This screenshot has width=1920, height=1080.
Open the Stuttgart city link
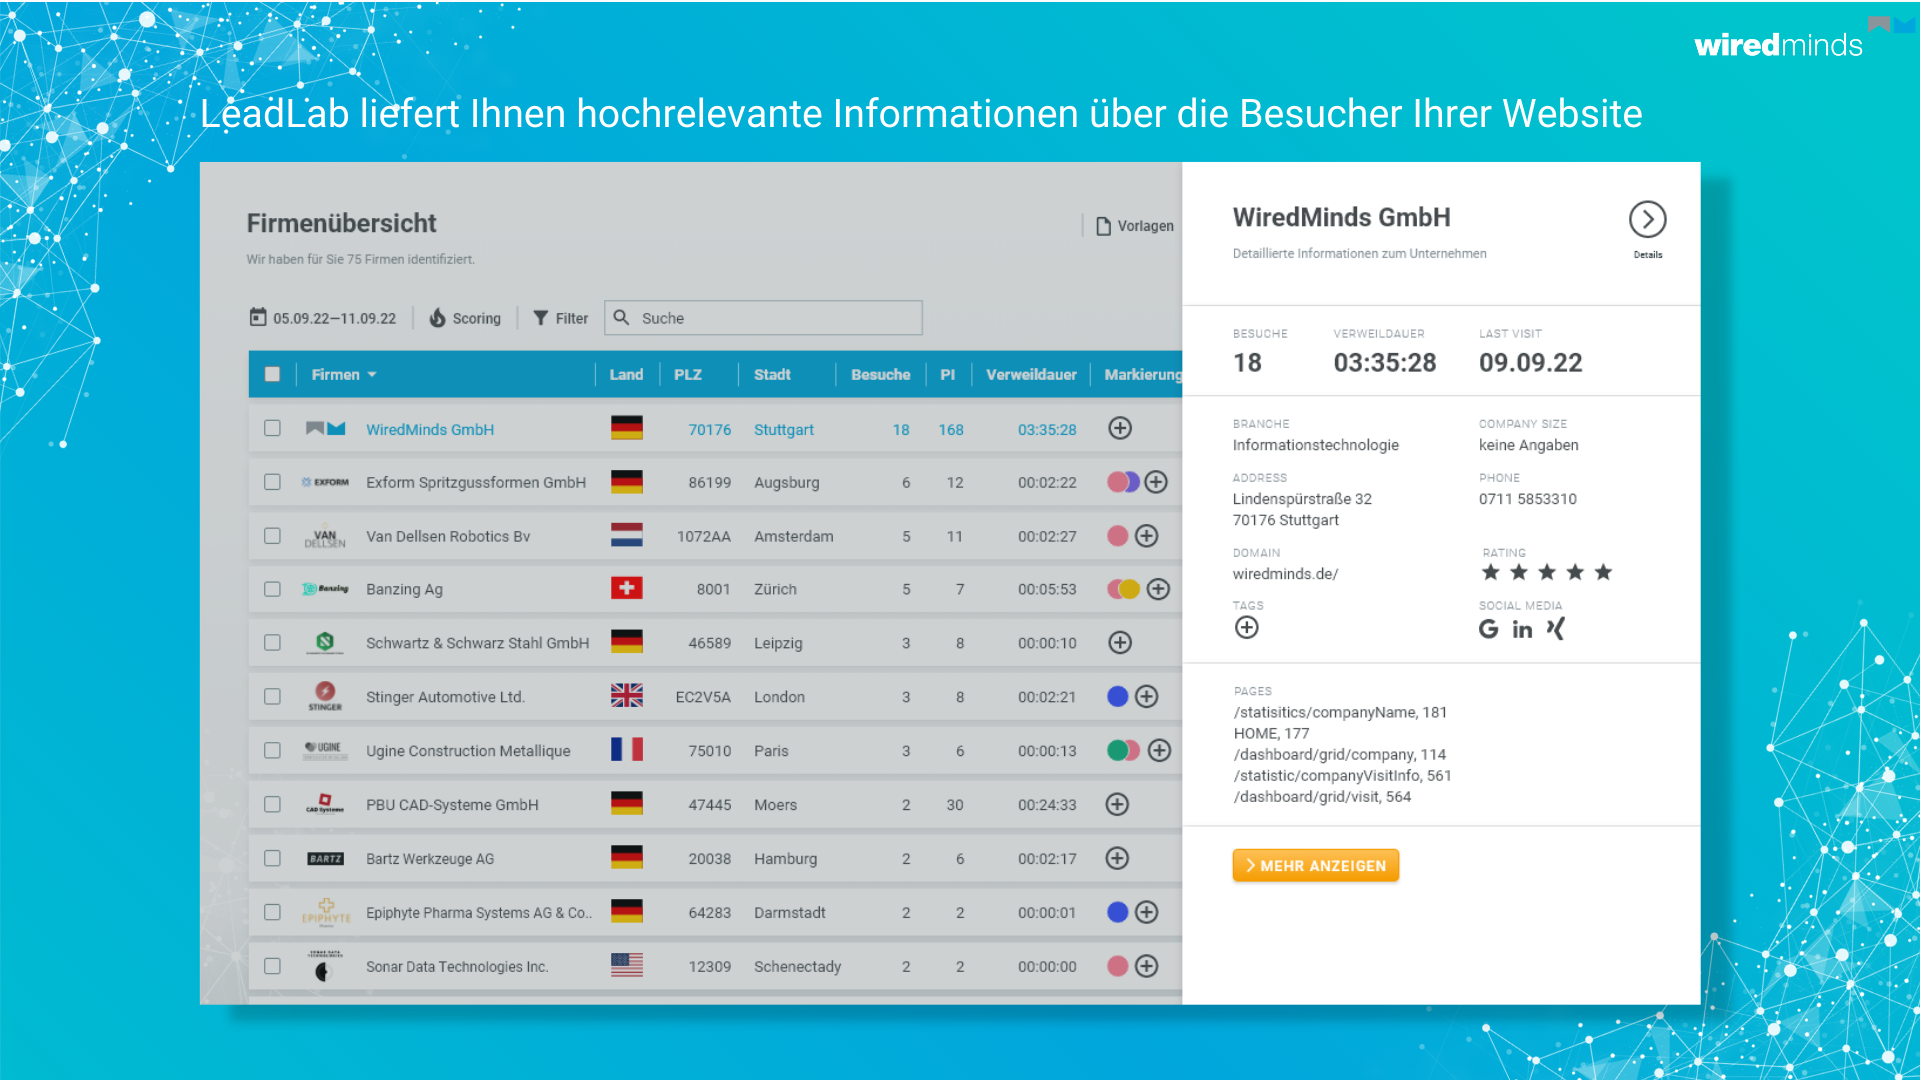[x=783, y=429]
